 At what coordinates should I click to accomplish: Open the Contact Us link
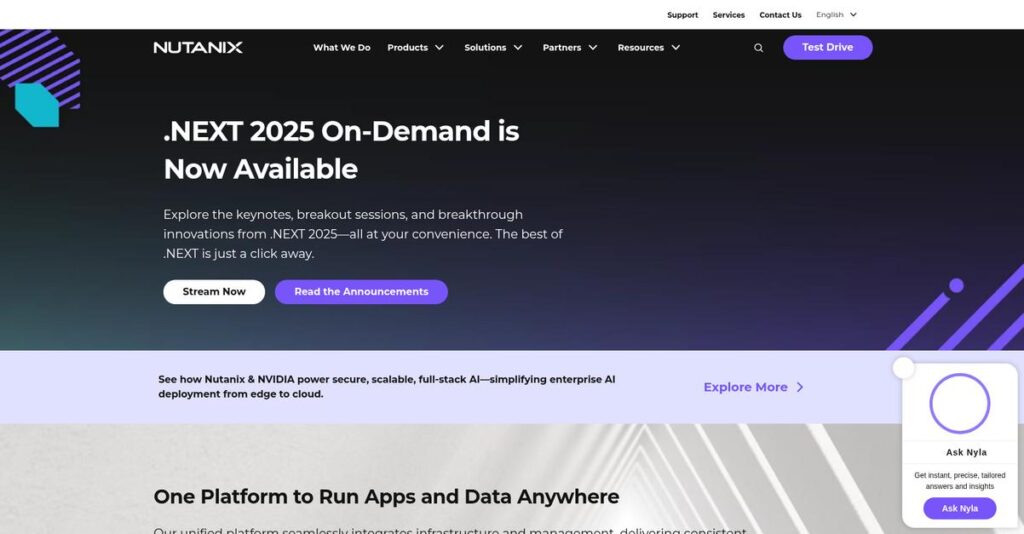pyautogui.click(x=780, y=15)
